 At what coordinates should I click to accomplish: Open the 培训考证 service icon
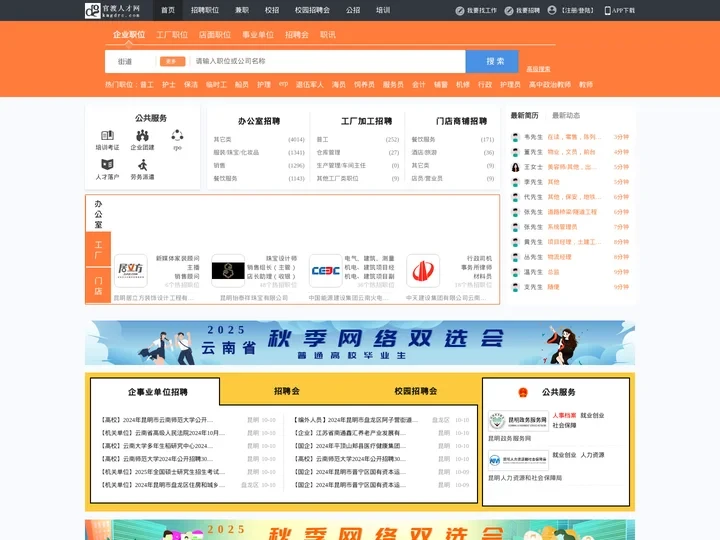tap(107, 135)
